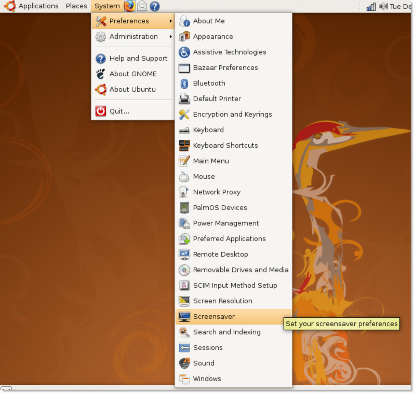Open Help and Support
Image resolution: width=415 pixels, height=394 pixels.
[x=133, y=58]
